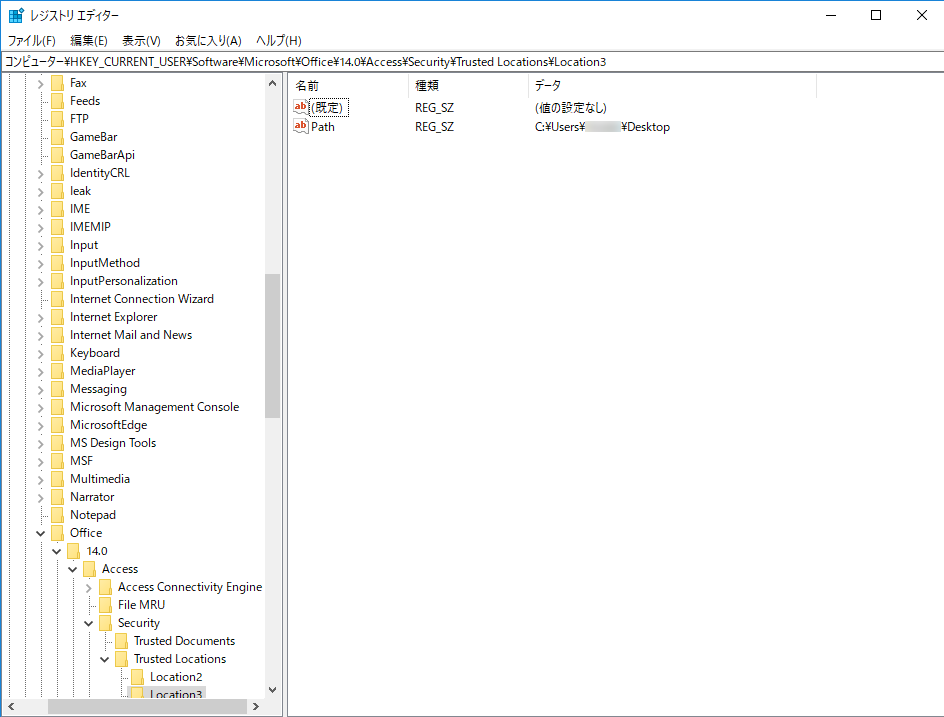Click the REG_SZ type of Path row

pyautogui.click(x=434, y=127)
